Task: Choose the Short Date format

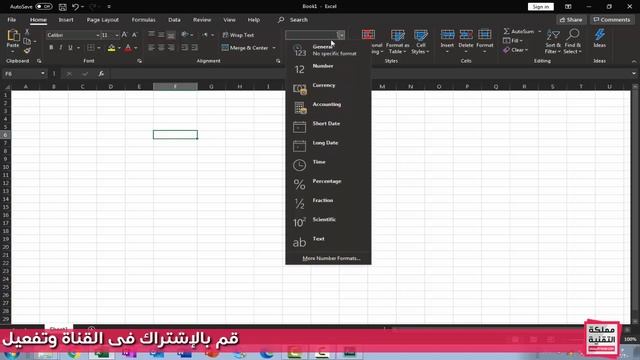Action: tap(328, 127)
